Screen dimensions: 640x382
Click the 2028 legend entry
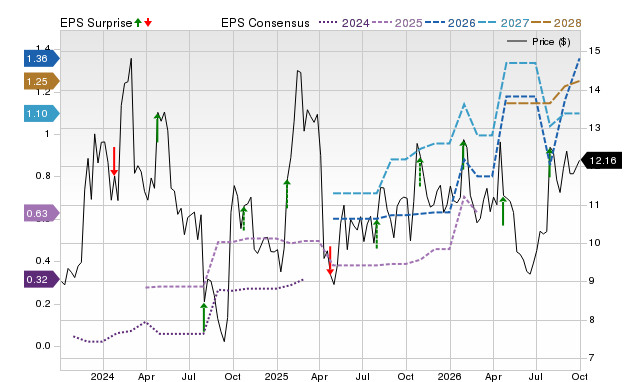pyautogui.click(x=556, y=23)
